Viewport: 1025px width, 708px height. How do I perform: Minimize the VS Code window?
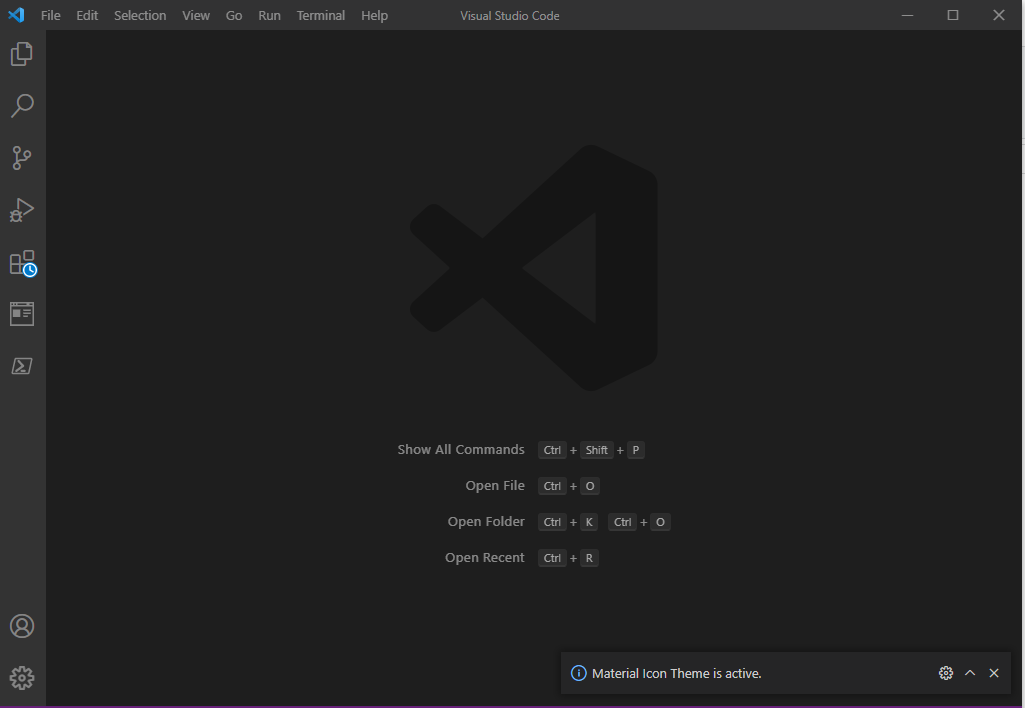(907, 15)
